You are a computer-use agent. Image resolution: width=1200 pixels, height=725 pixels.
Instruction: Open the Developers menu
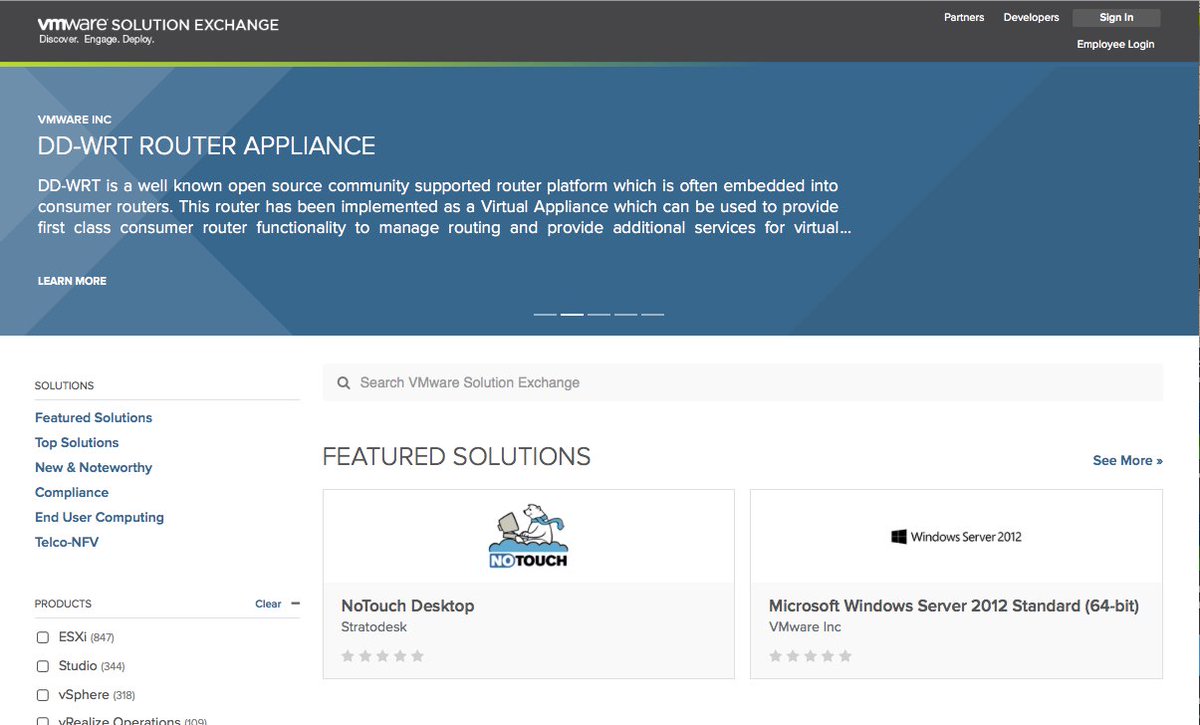1031,17
